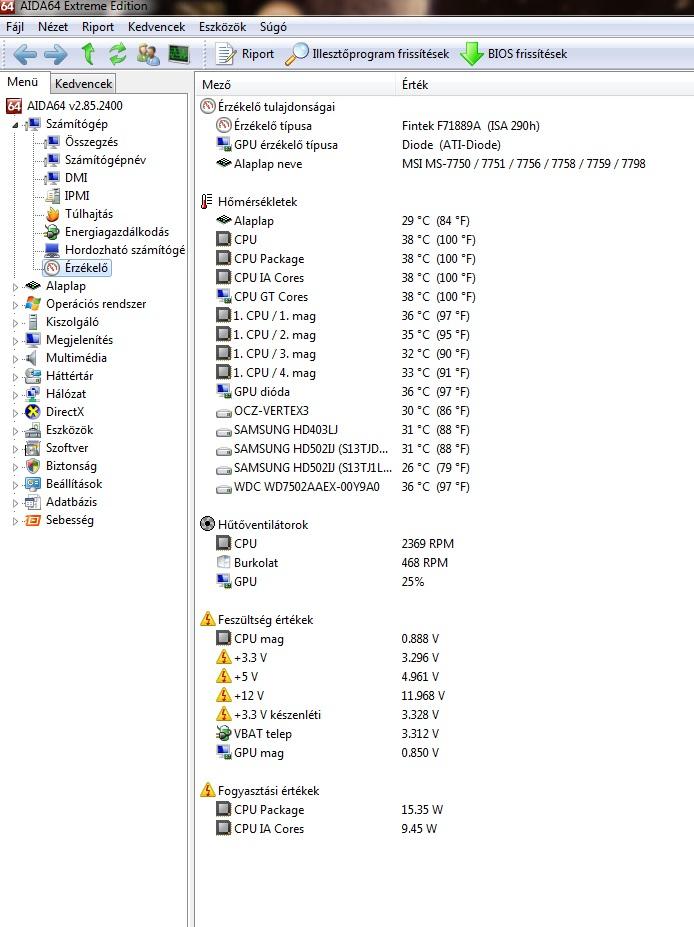Click the Sebesség benchmark icon

coord(33,520)
